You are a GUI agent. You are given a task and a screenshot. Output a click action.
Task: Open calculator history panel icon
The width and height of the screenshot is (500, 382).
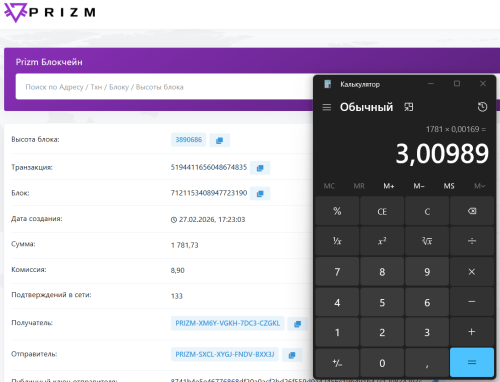click(x=482, y=107)
